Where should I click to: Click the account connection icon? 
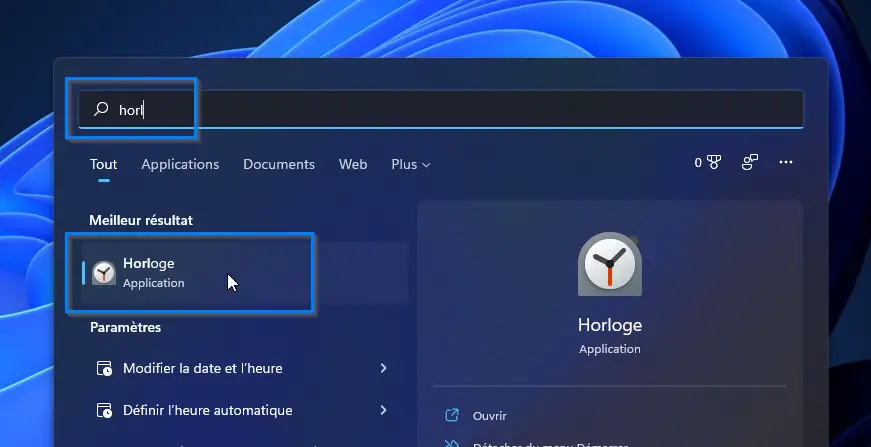point(750,163)
